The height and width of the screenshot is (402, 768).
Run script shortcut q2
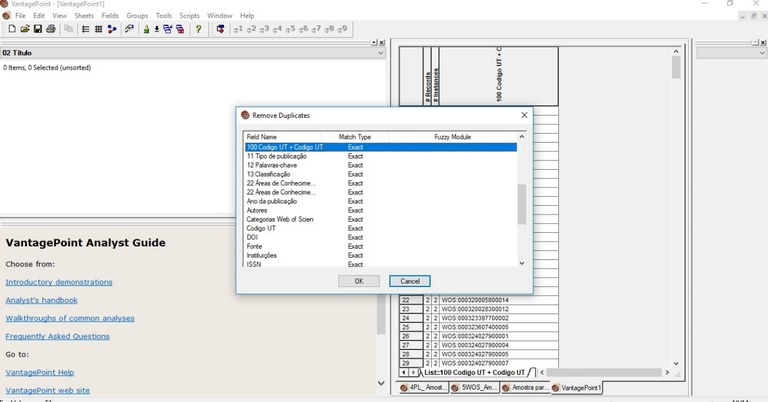coord(251,29)
